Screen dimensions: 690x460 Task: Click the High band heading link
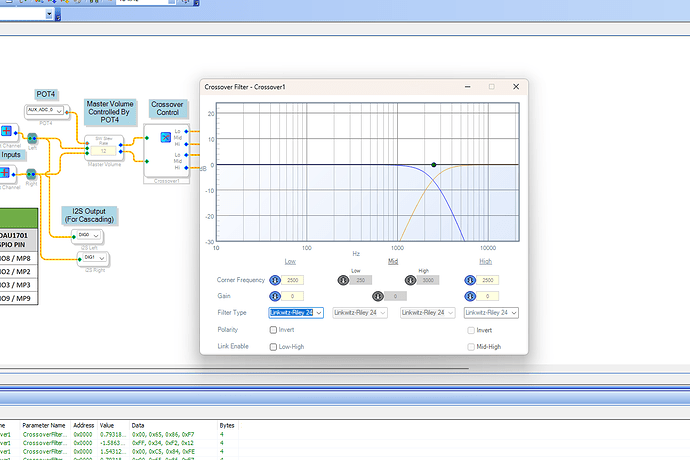click(486, 261)
